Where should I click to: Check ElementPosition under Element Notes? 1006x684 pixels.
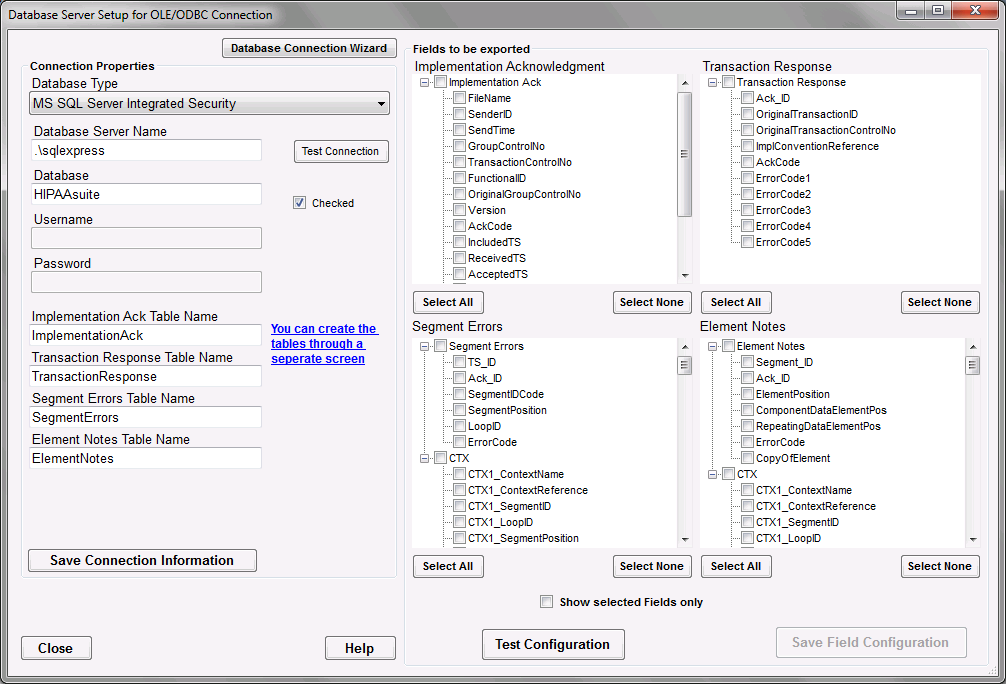(747, 394)
